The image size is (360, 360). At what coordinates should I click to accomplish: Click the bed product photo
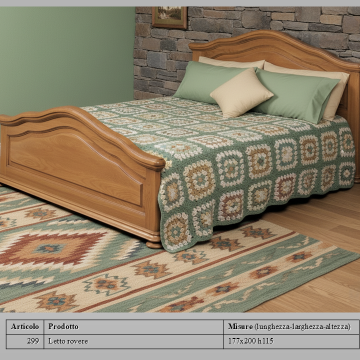180,159
